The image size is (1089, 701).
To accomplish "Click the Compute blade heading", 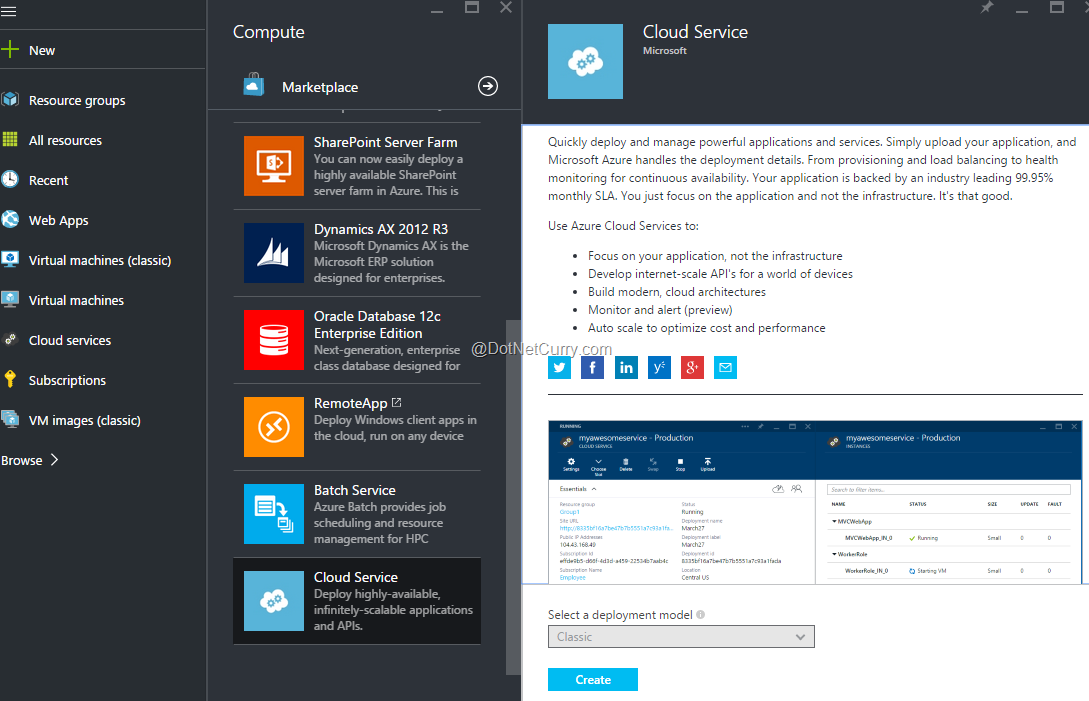I will coord(269,32).
